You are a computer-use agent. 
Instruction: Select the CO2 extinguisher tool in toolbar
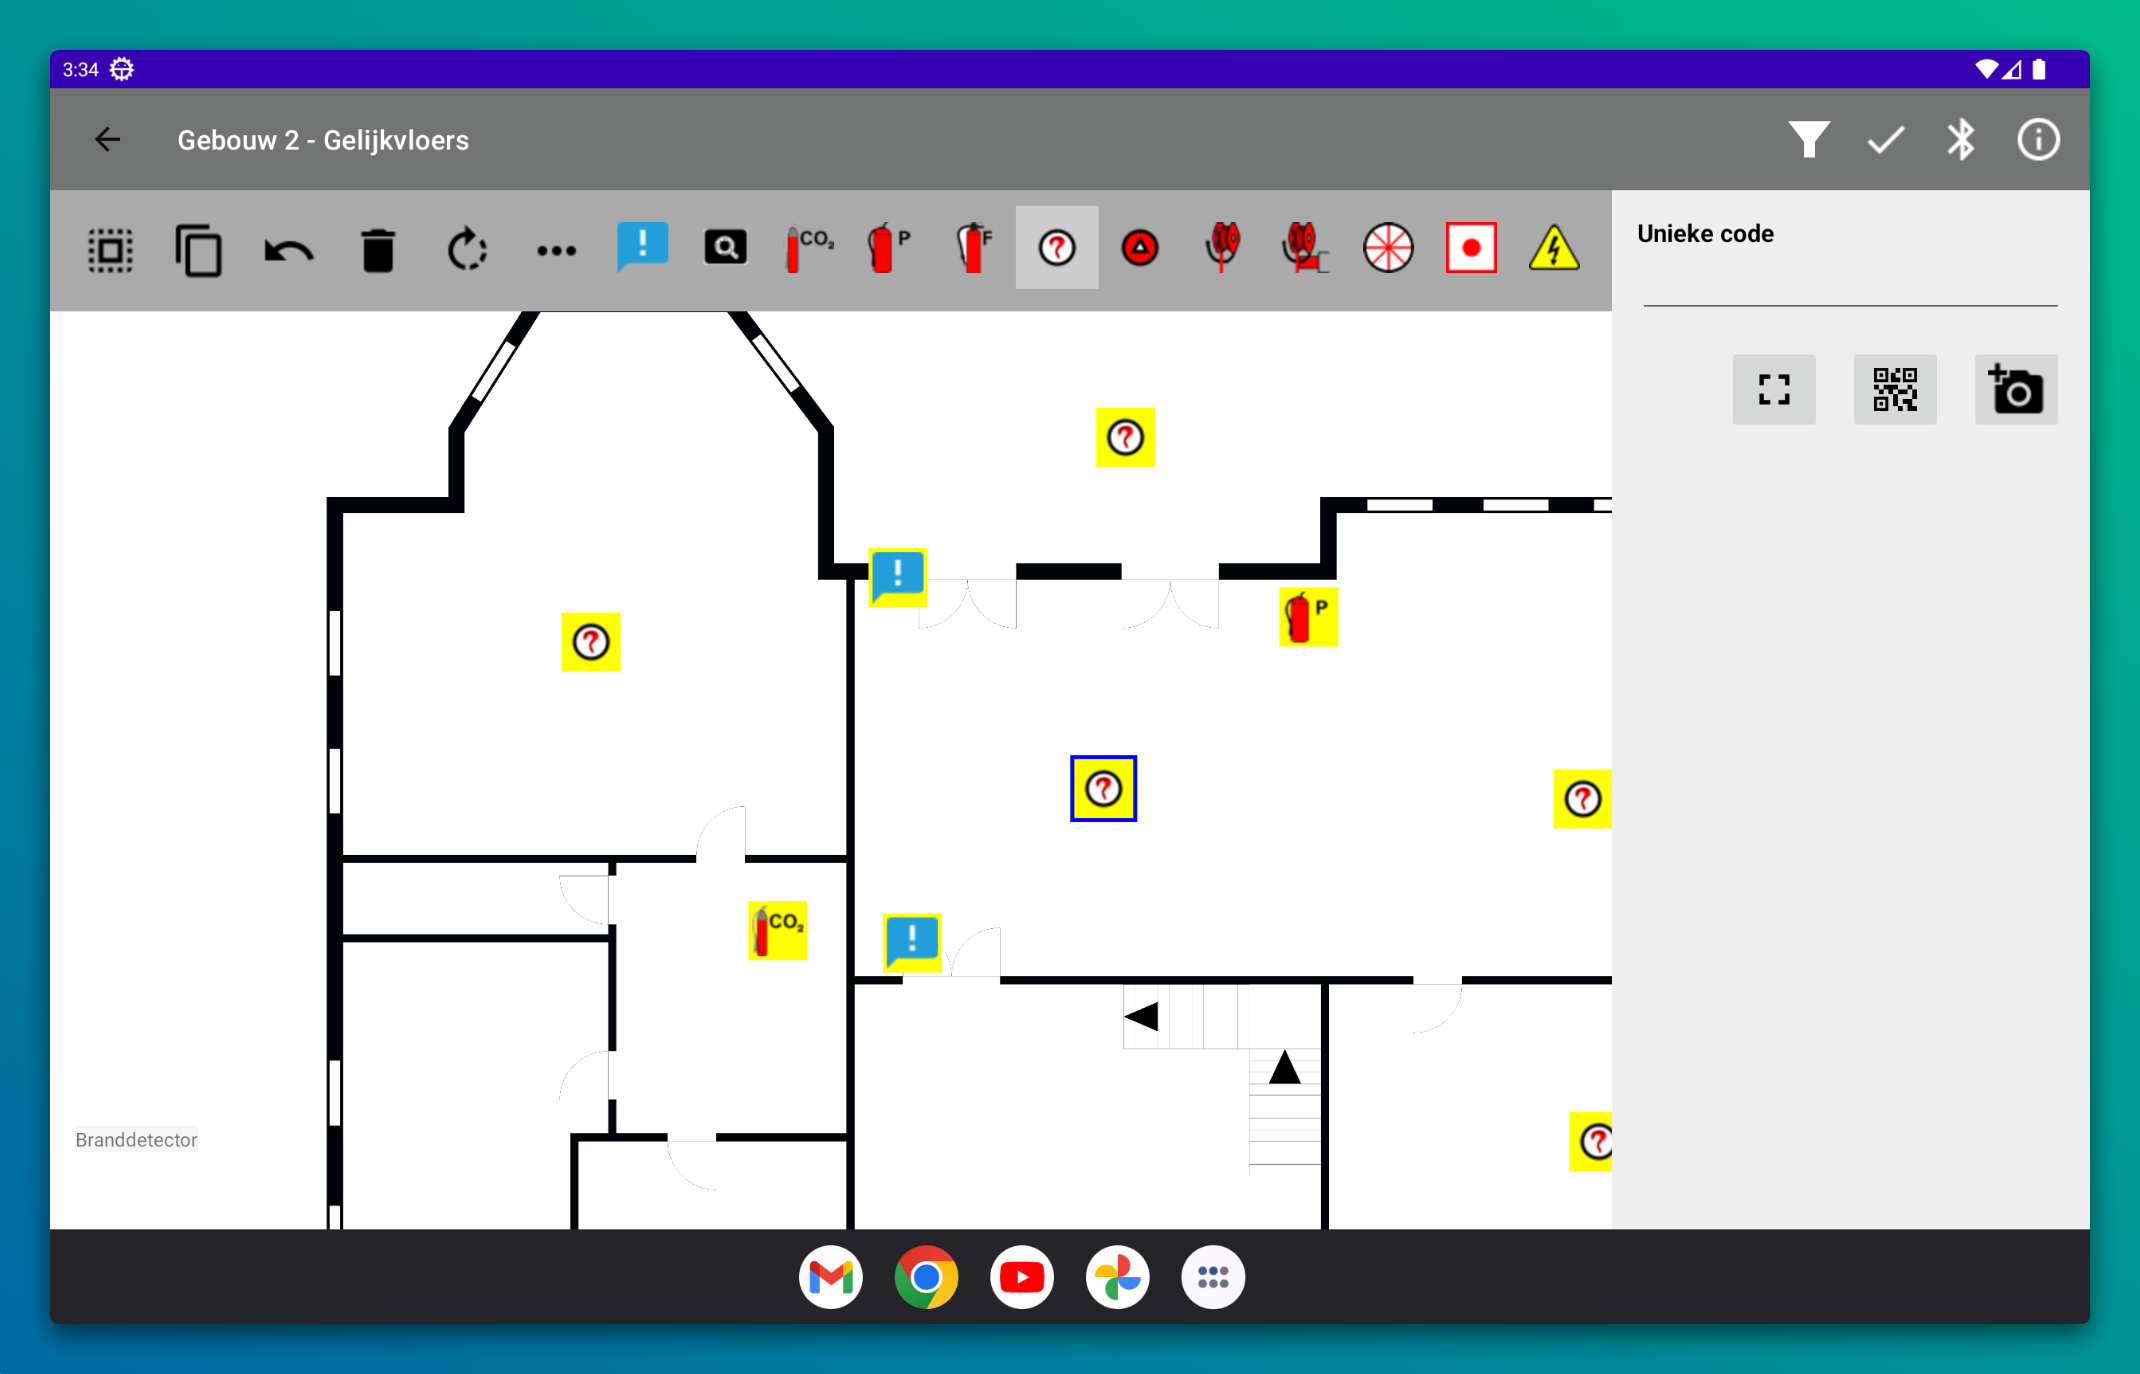[x=809, y=248]
